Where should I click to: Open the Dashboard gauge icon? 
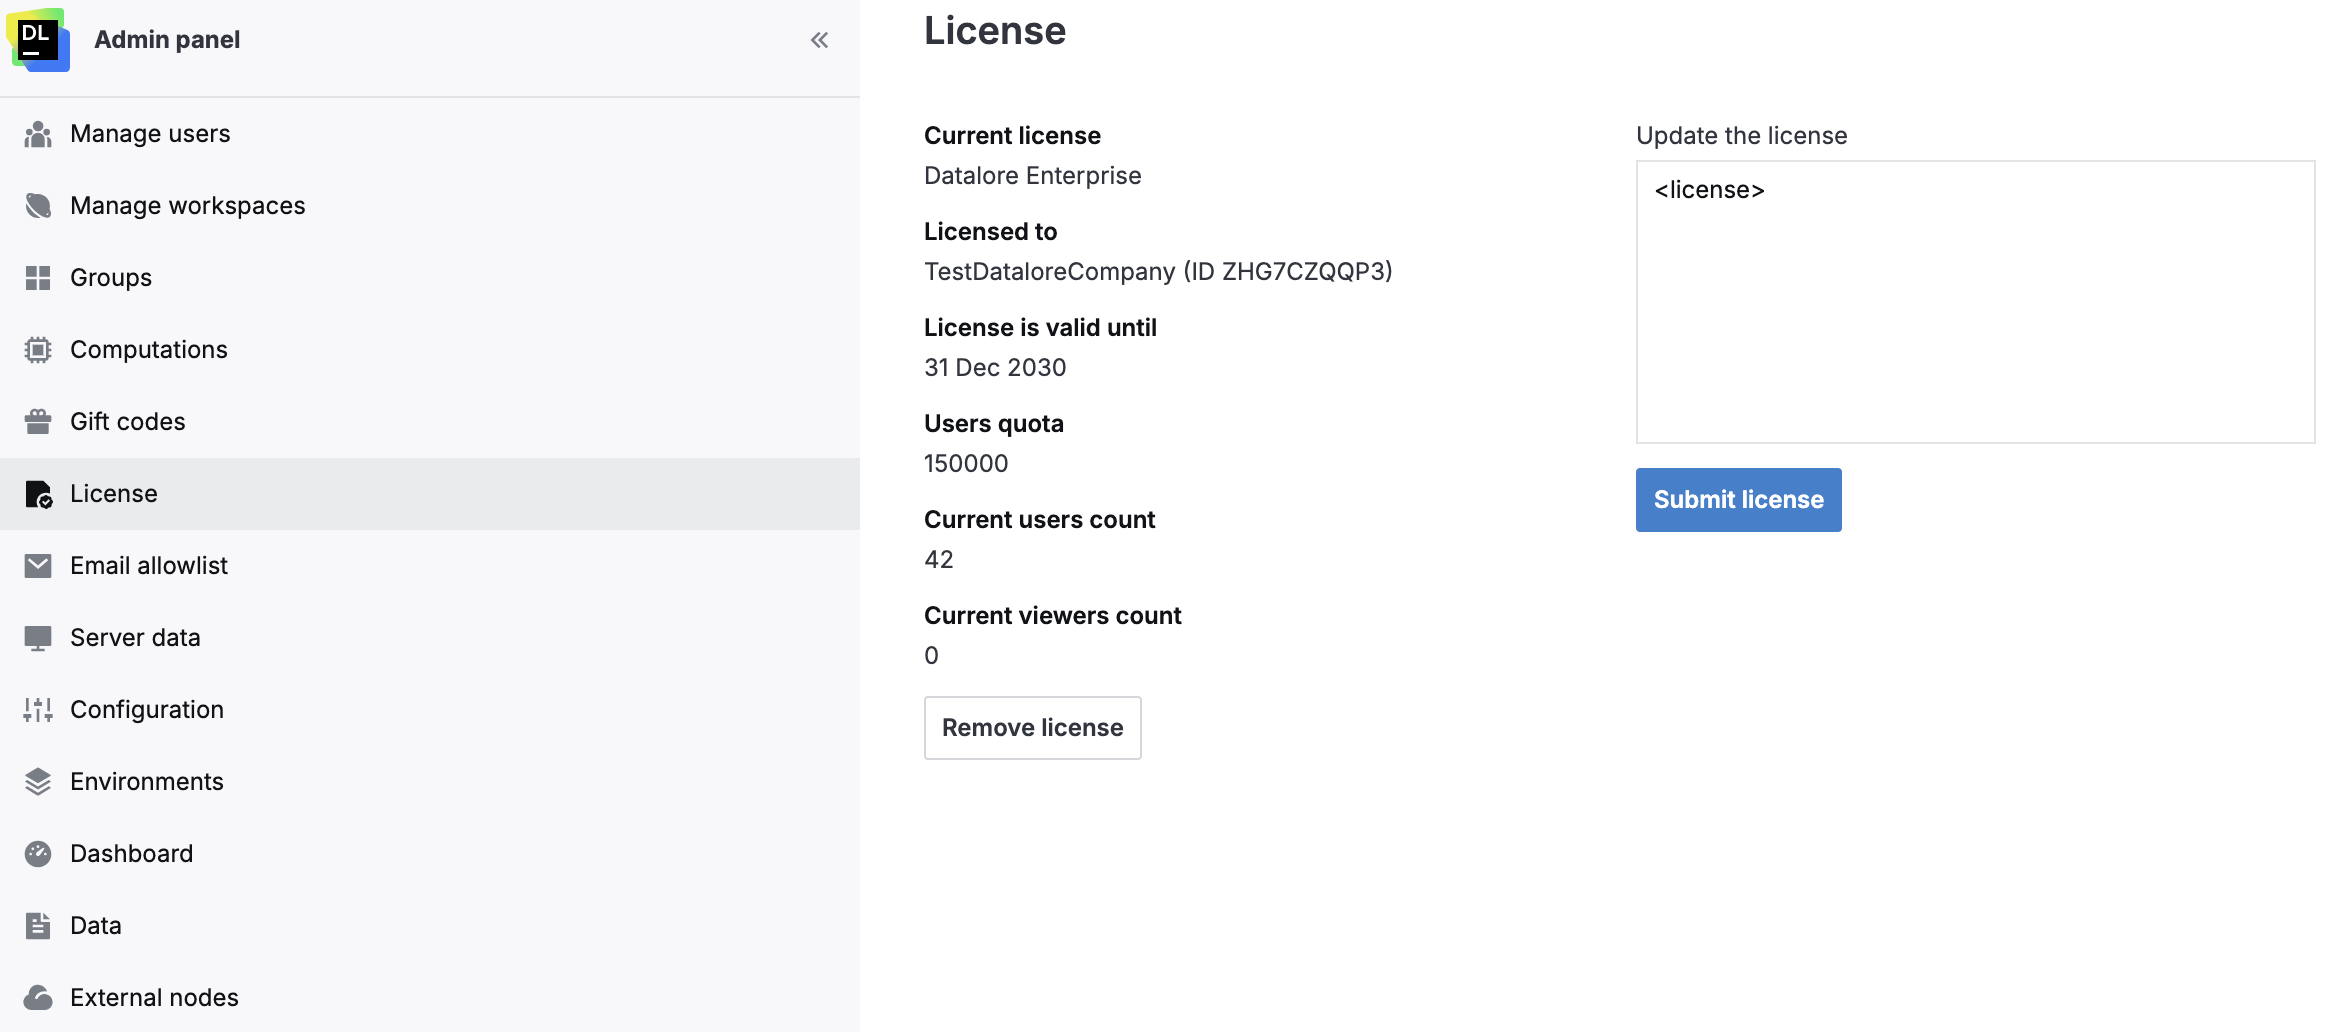click(x=38, y=853)
